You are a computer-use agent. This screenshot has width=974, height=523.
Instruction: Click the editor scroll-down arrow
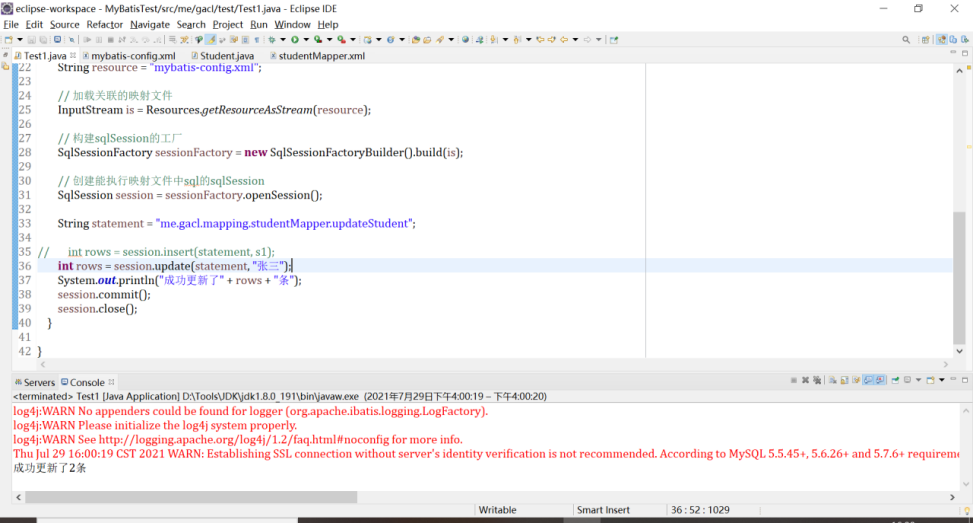959,351
